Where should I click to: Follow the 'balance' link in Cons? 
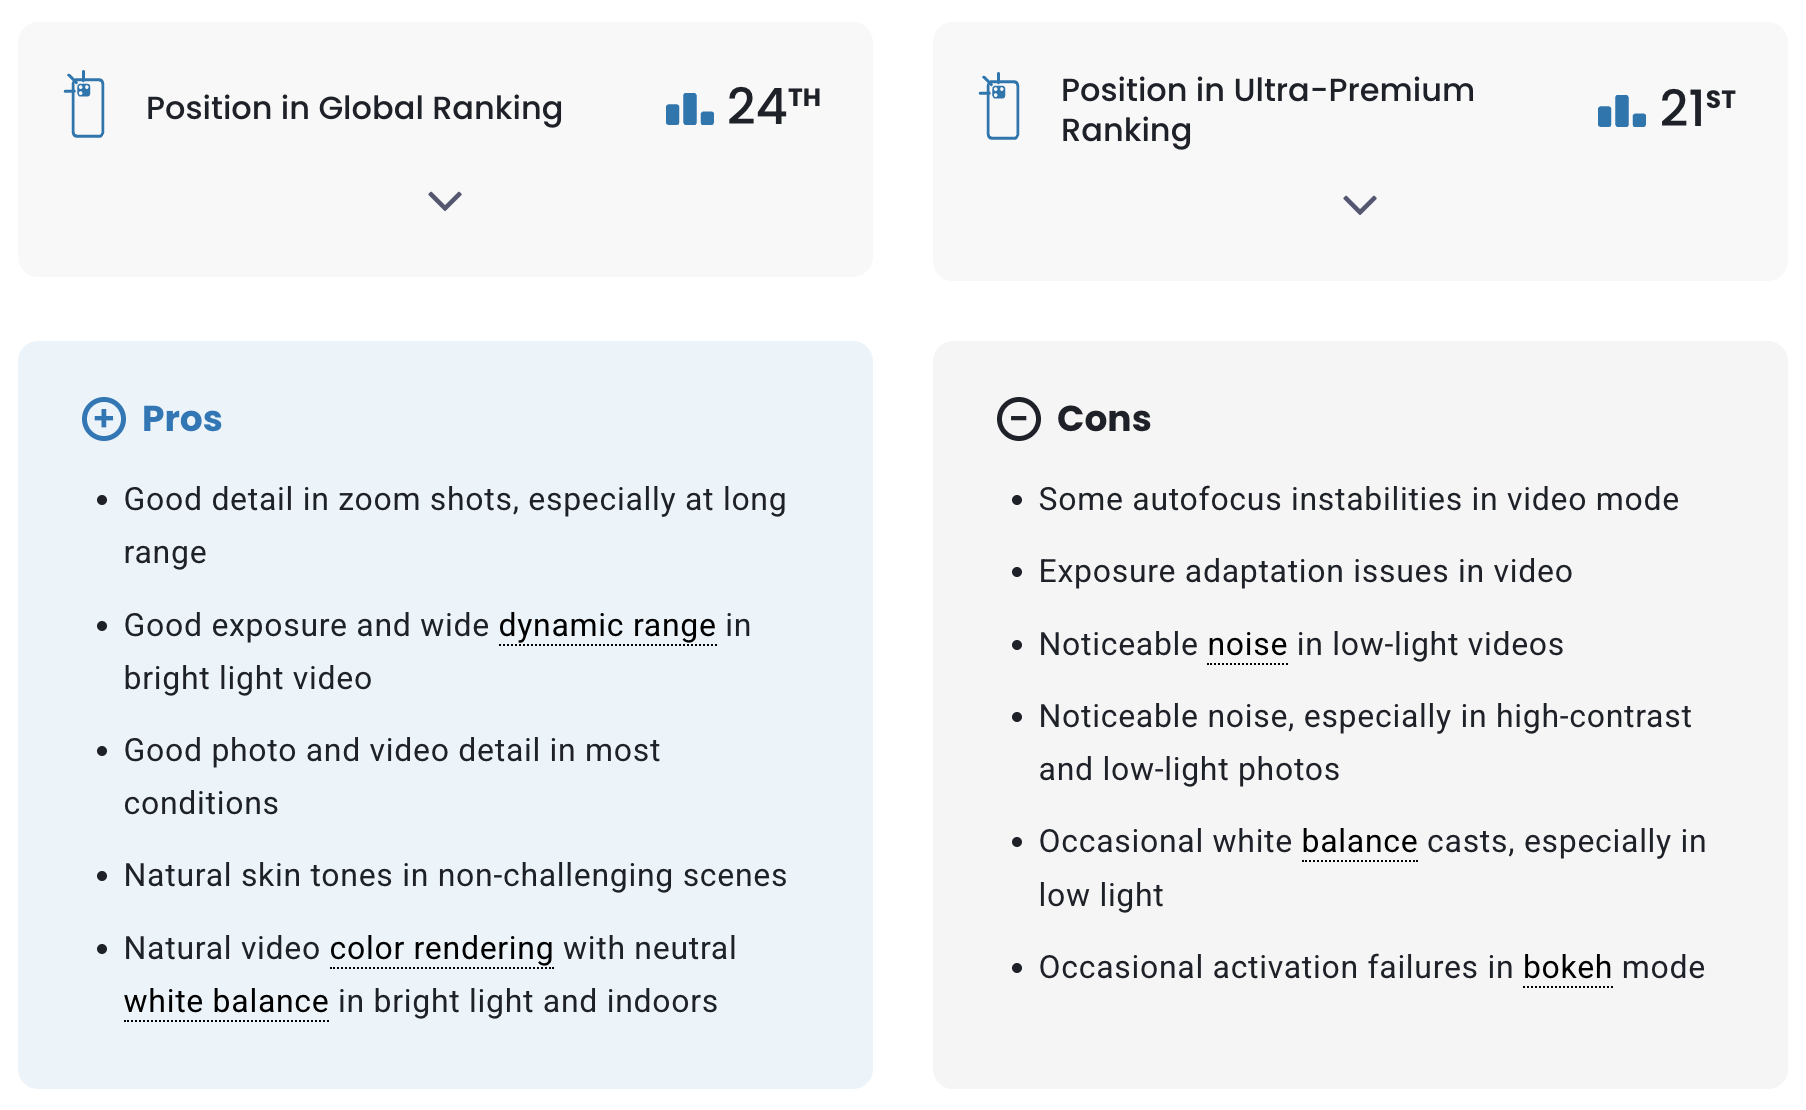click(x=1359, y=842)
